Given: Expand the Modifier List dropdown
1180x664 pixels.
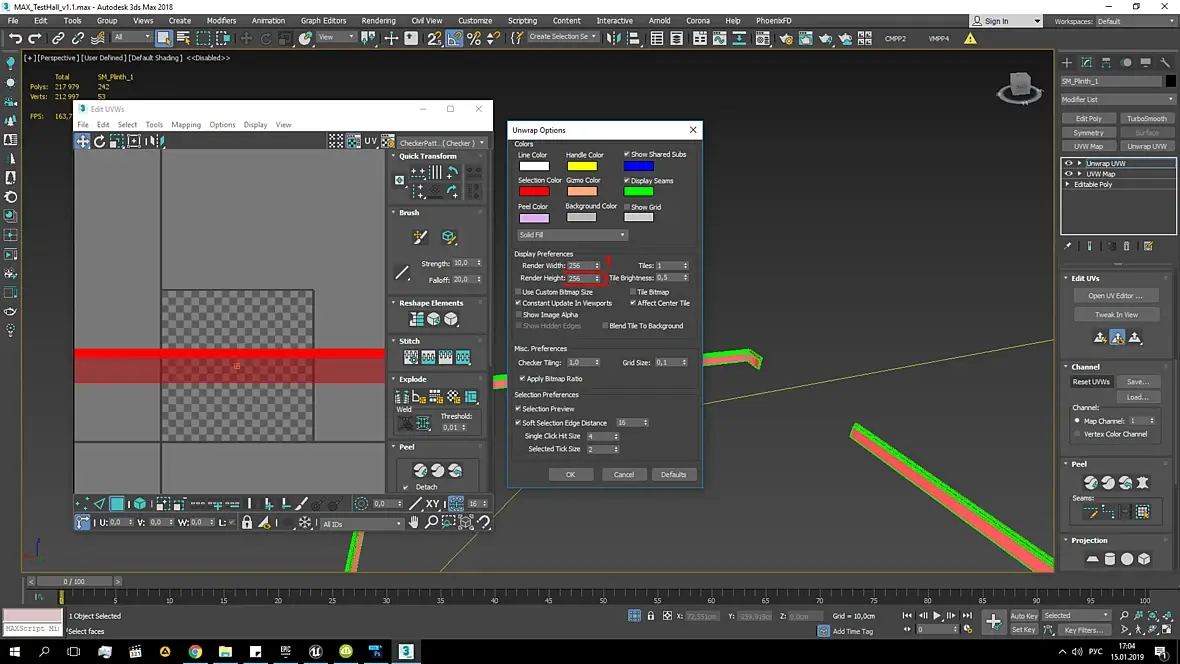Looking at the screenshot, I should tap(1117, 100).
